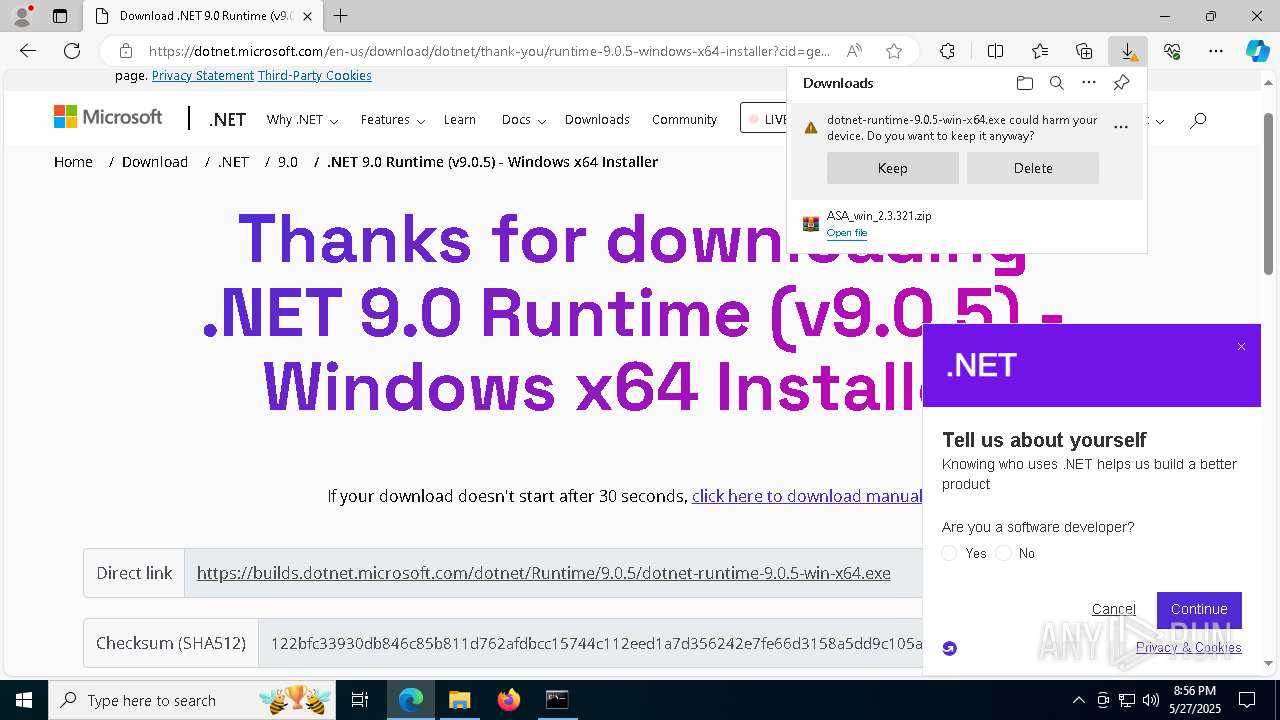Click the .NET brand link

[x=227, y=120]
